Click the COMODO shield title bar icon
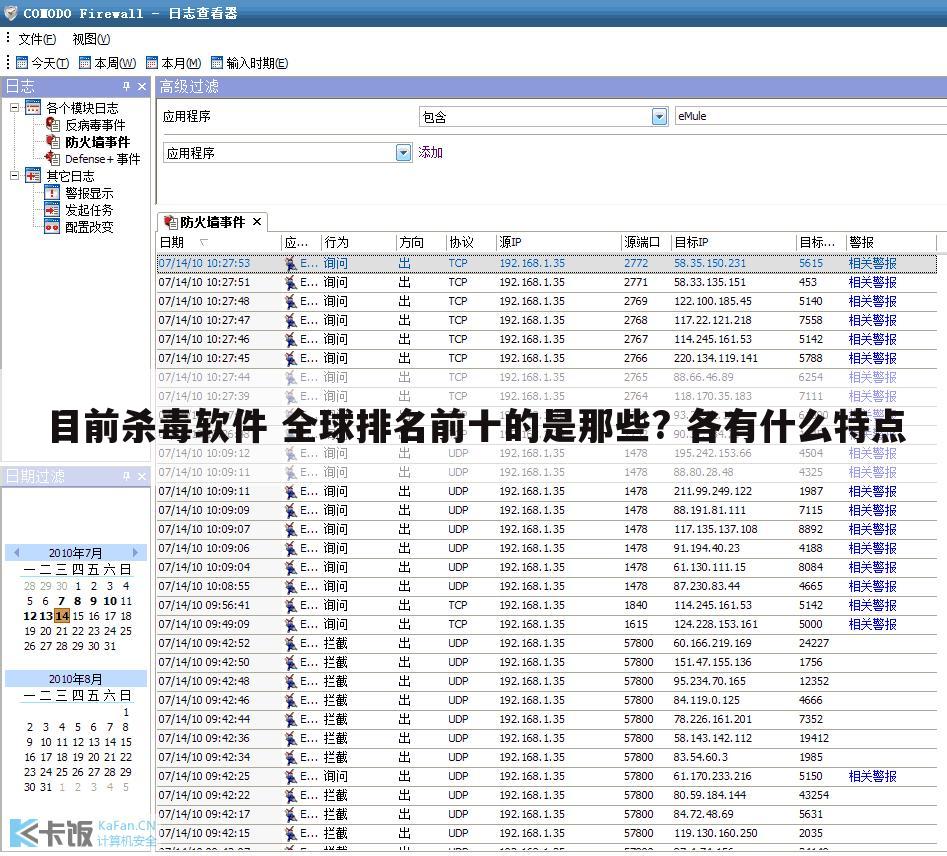The width and height of the screenshot is (947, 856). [x=11, y=13]
